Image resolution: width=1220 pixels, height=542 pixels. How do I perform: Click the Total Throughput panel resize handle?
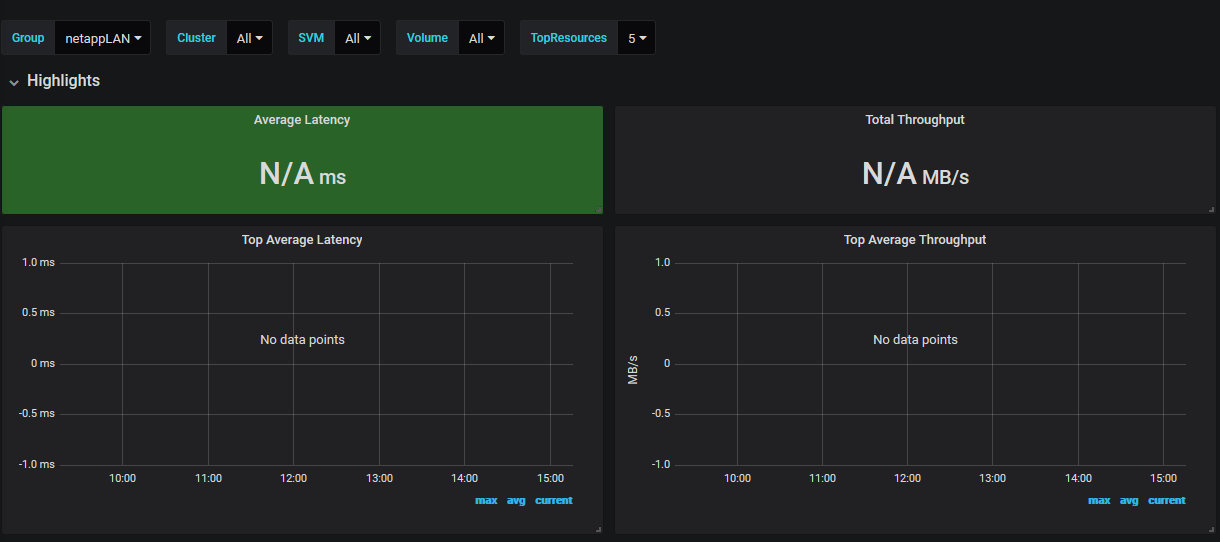click(x=1211, y=209)
